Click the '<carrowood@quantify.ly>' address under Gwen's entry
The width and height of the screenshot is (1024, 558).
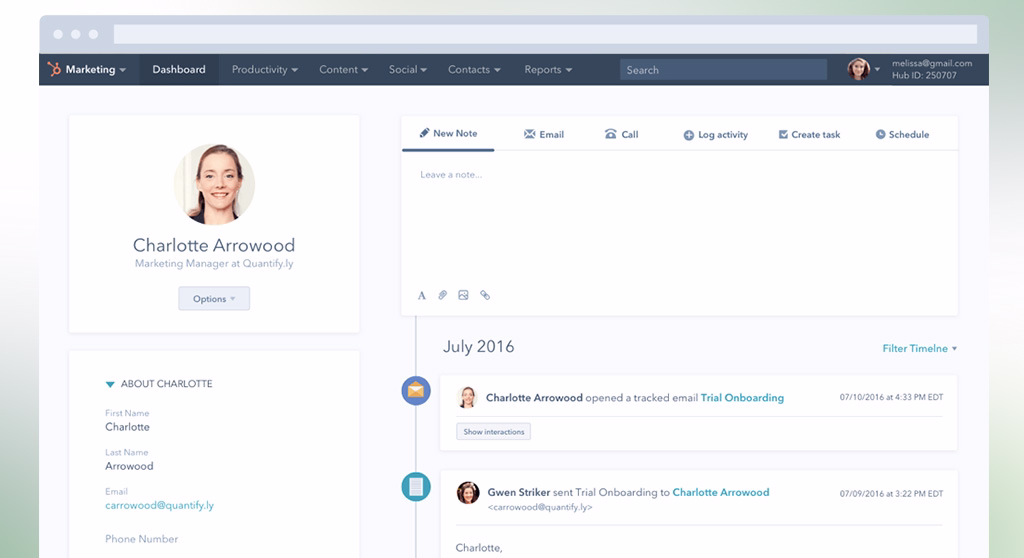[x=540, y=507]
